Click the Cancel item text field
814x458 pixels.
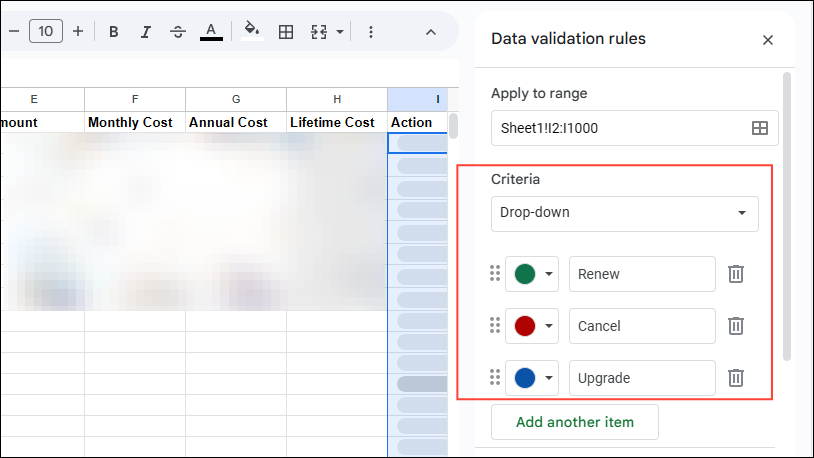pyautogui.click(x=642, y=326)
